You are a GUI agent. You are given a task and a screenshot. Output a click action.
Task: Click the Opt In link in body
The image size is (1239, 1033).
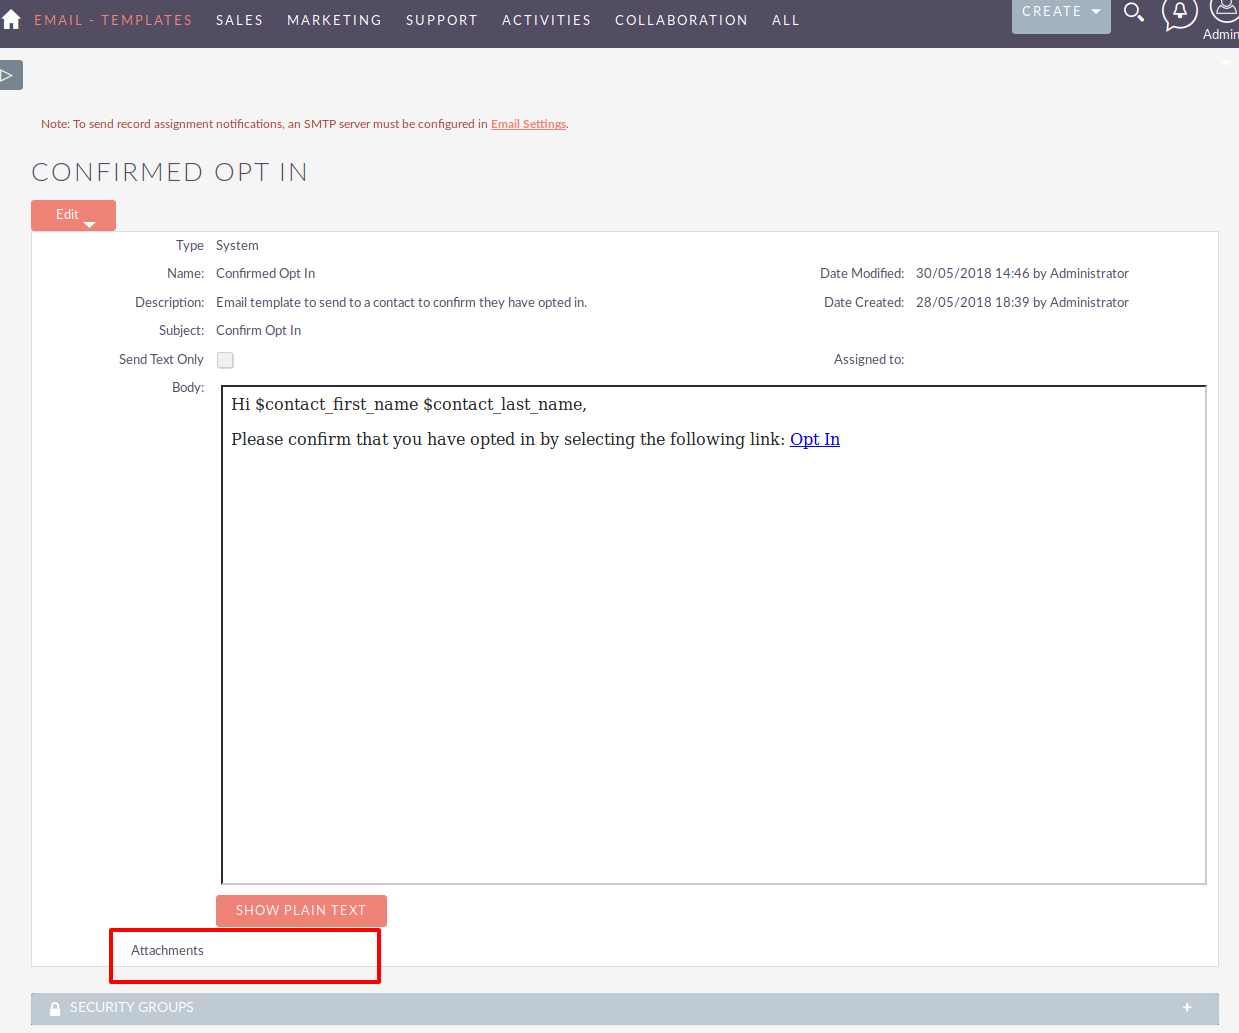click(x=815, y=439)
